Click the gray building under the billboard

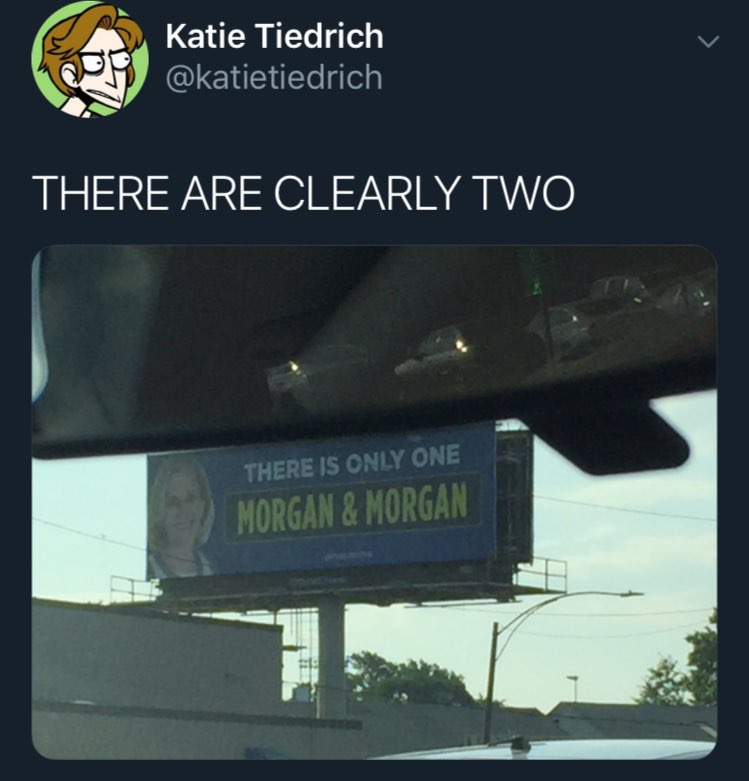[157, 655]
